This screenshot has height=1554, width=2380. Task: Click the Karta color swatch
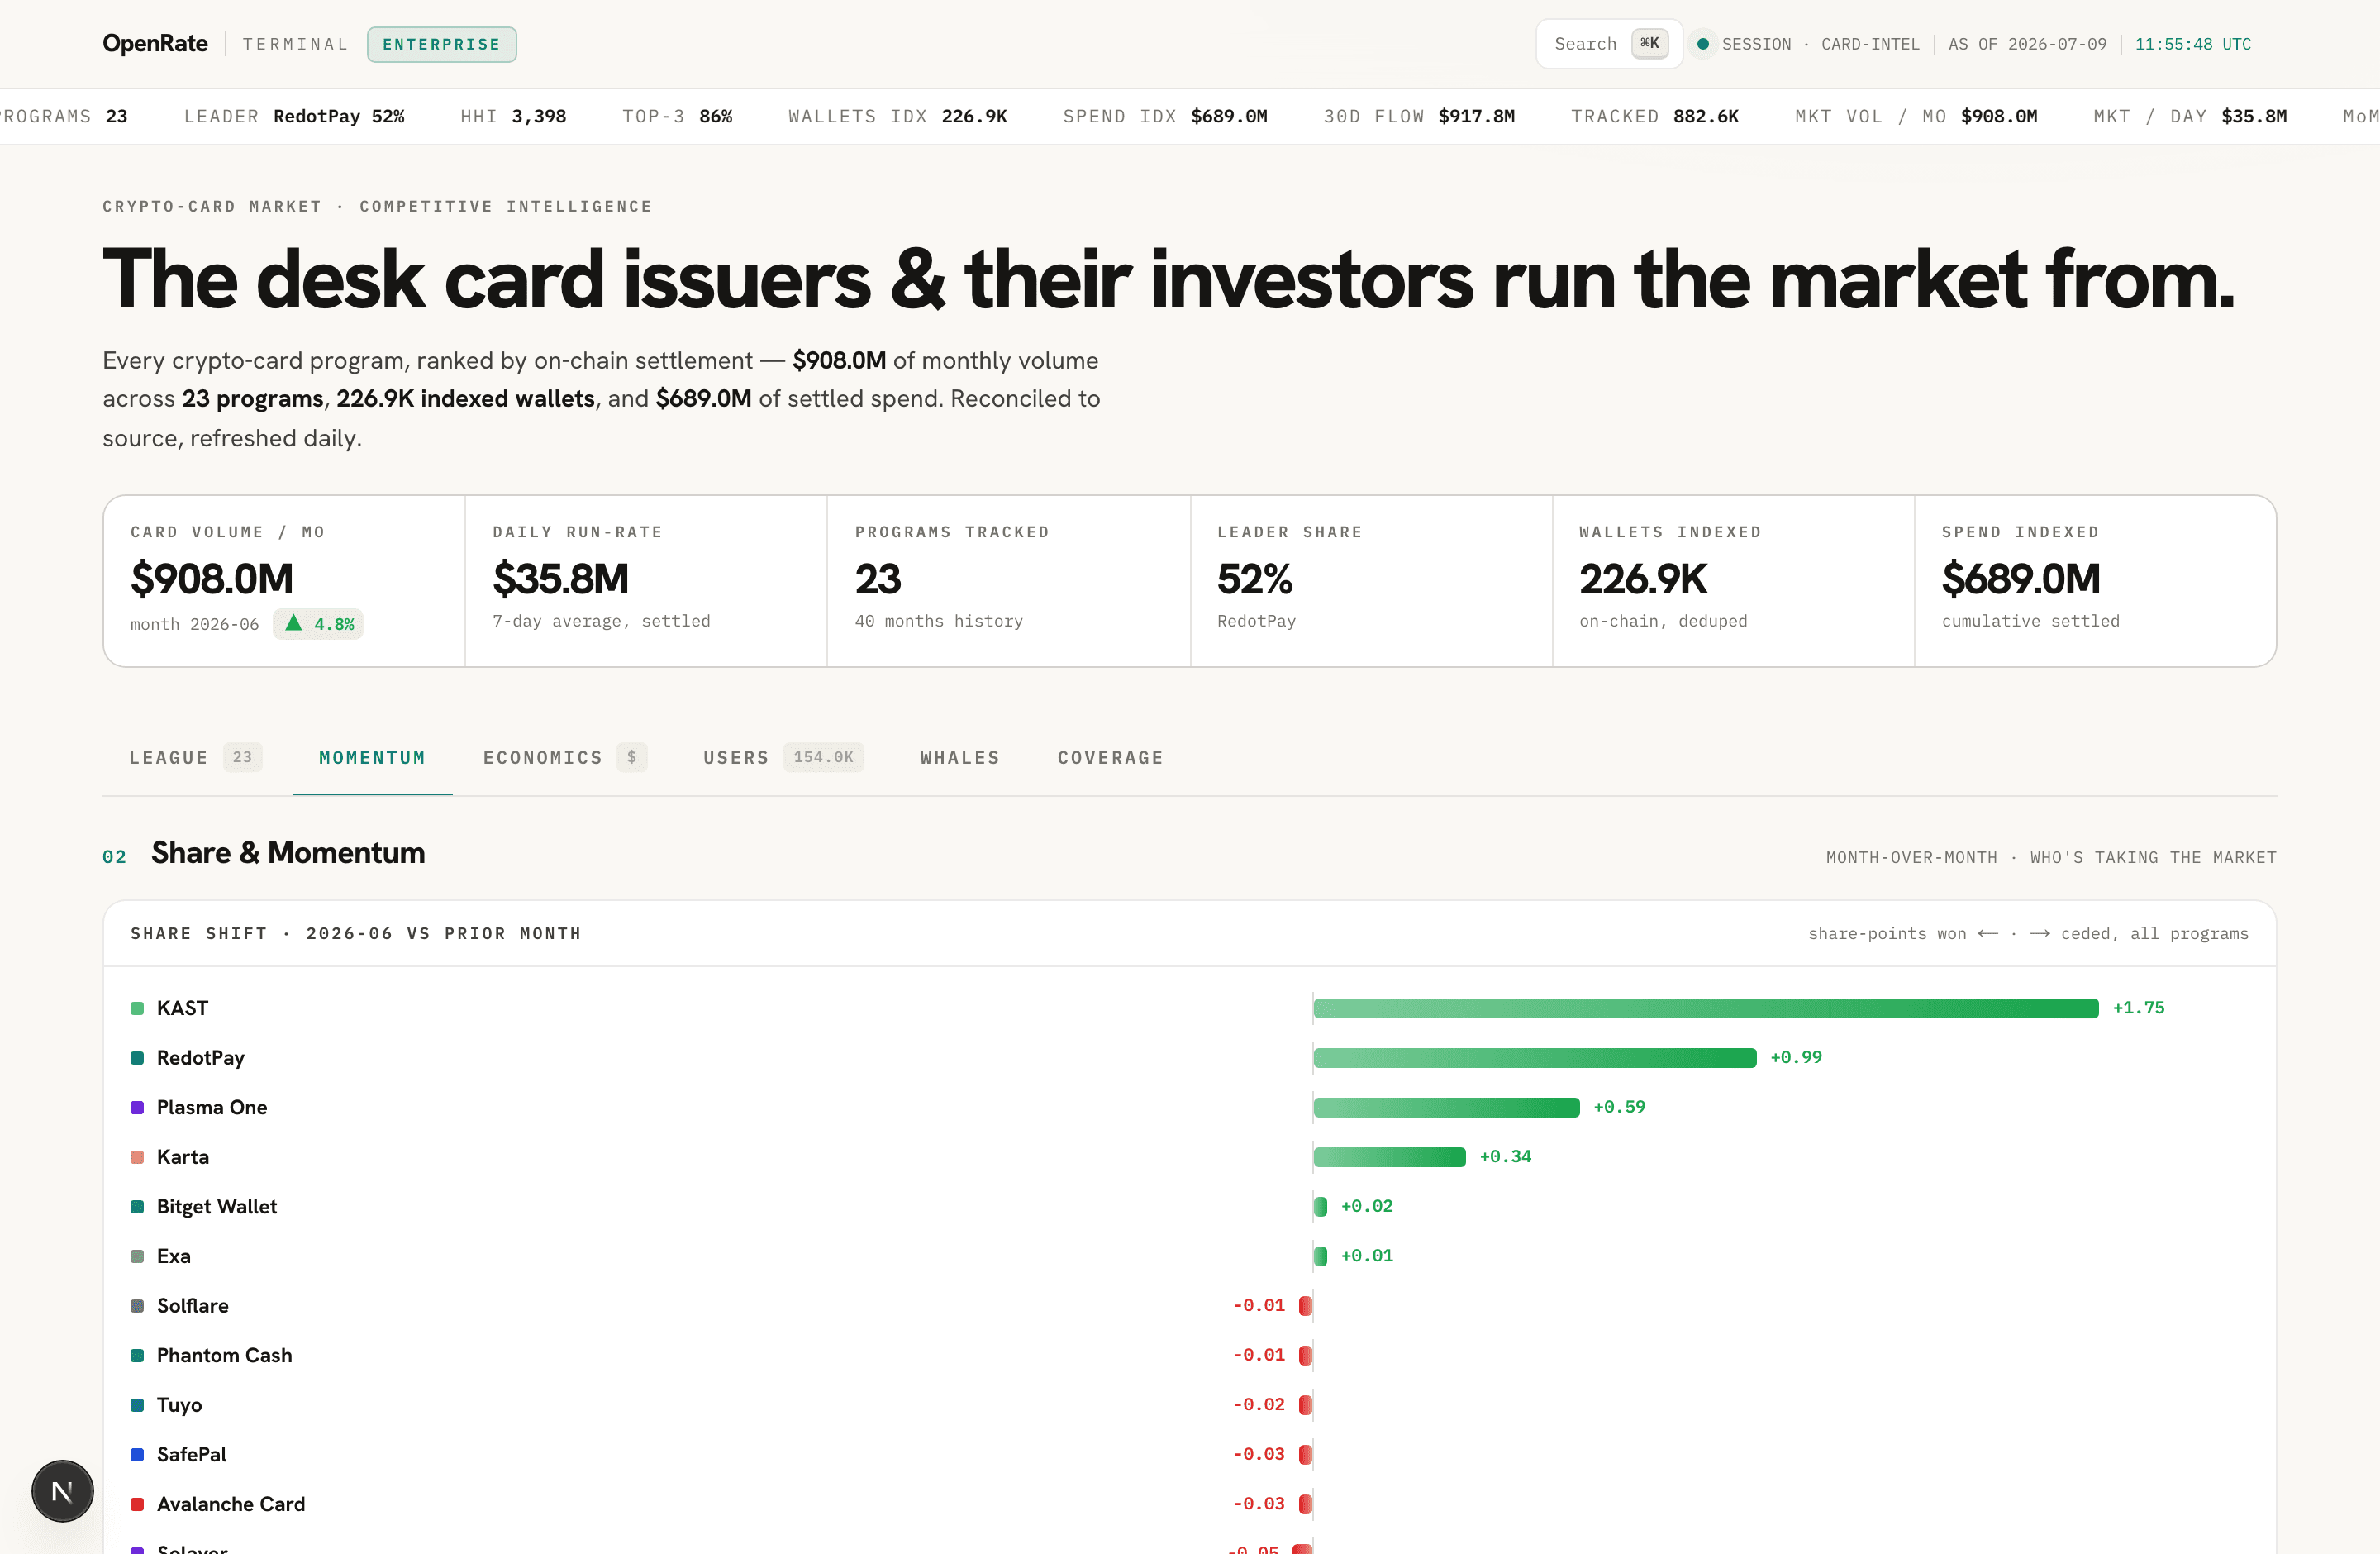[137, 1157]
